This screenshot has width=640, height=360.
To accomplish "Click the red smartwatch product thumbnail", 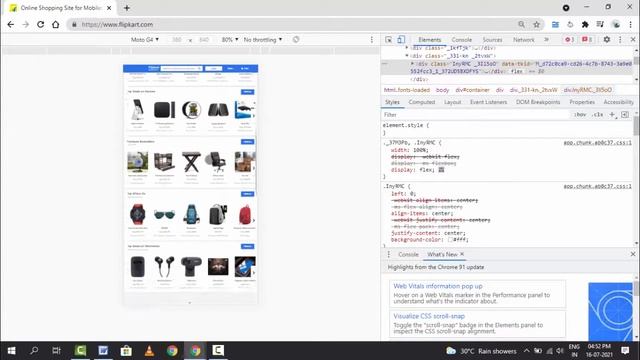I will click(137, 214).
